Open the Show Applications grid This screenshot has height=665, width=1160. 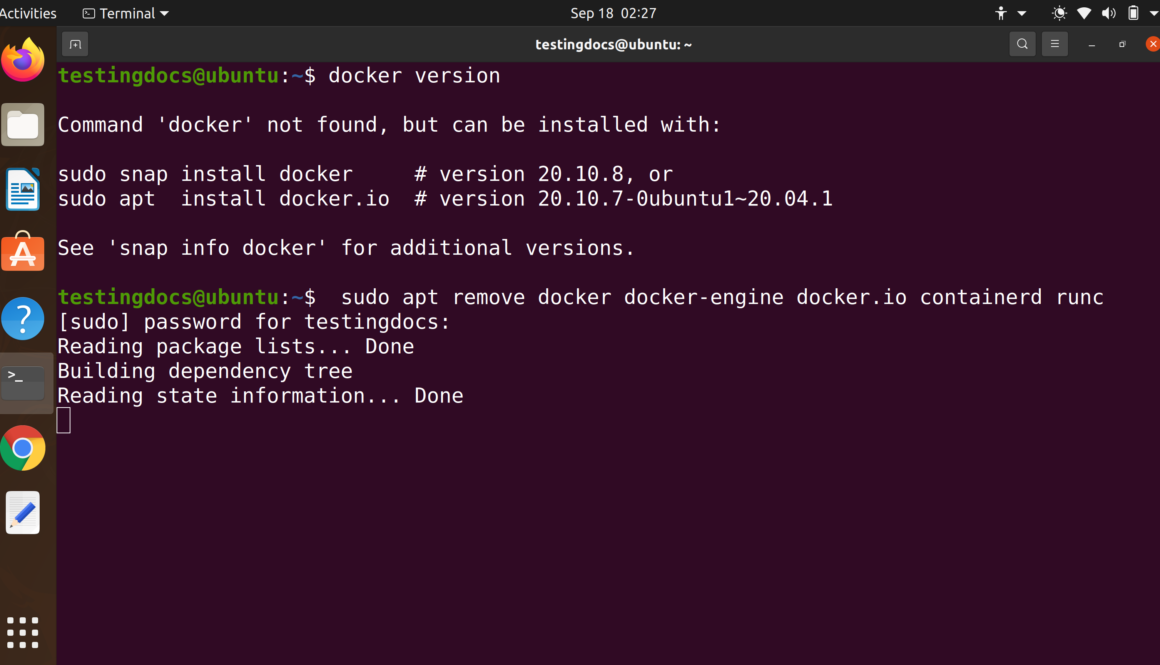pos(23,632)
